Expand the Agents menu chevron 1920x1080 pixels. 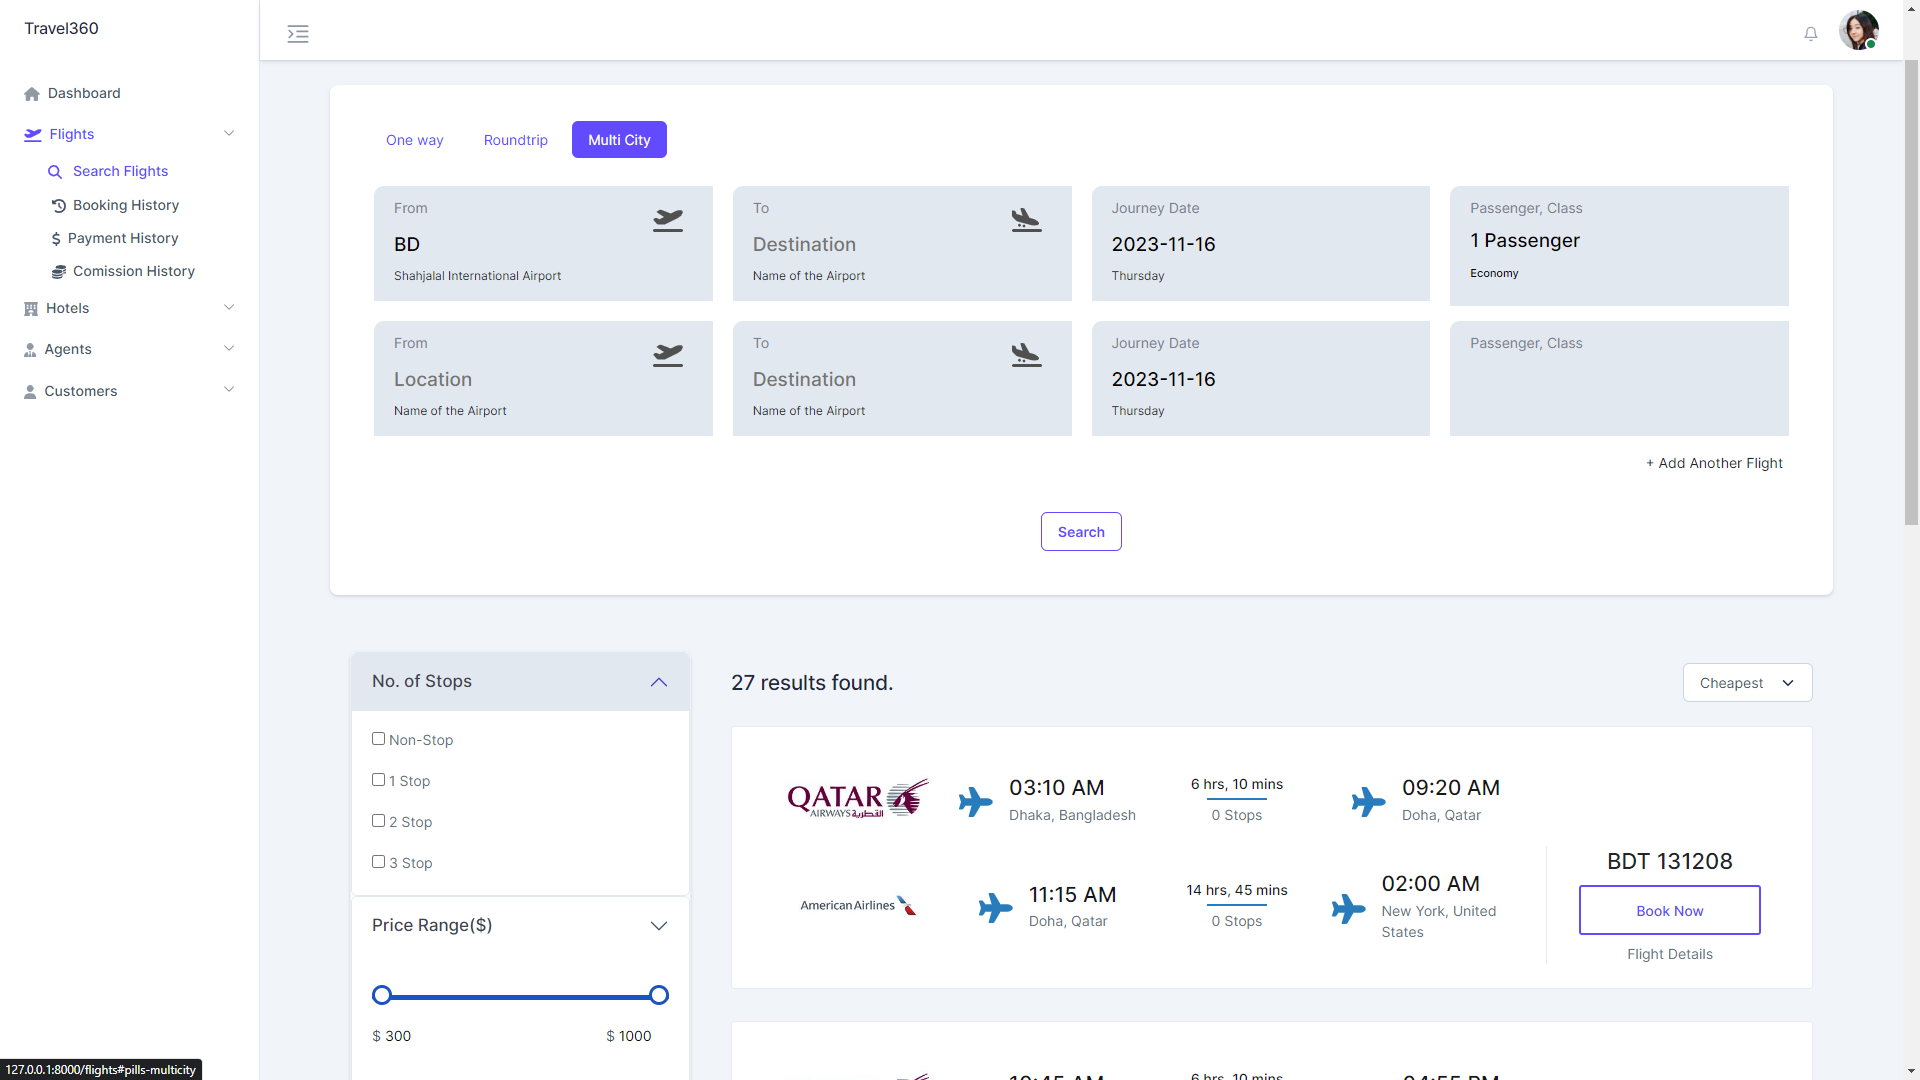coord(229,349)
